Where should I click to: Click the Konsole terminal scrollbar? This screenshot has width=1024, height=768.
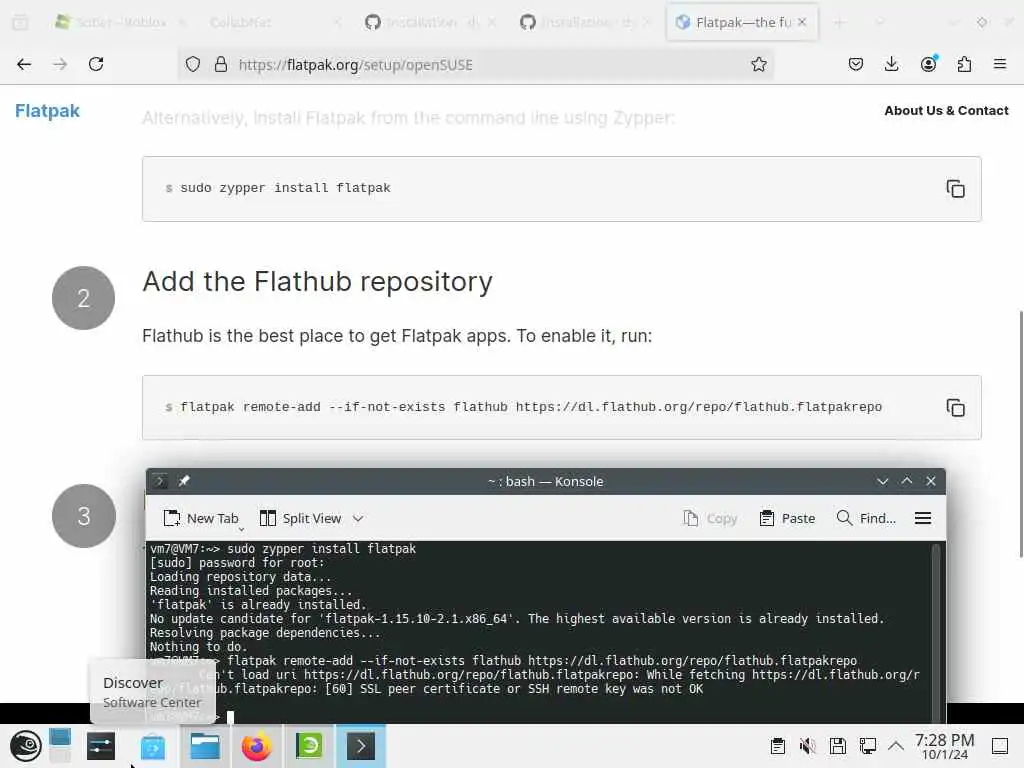point(936,631)
